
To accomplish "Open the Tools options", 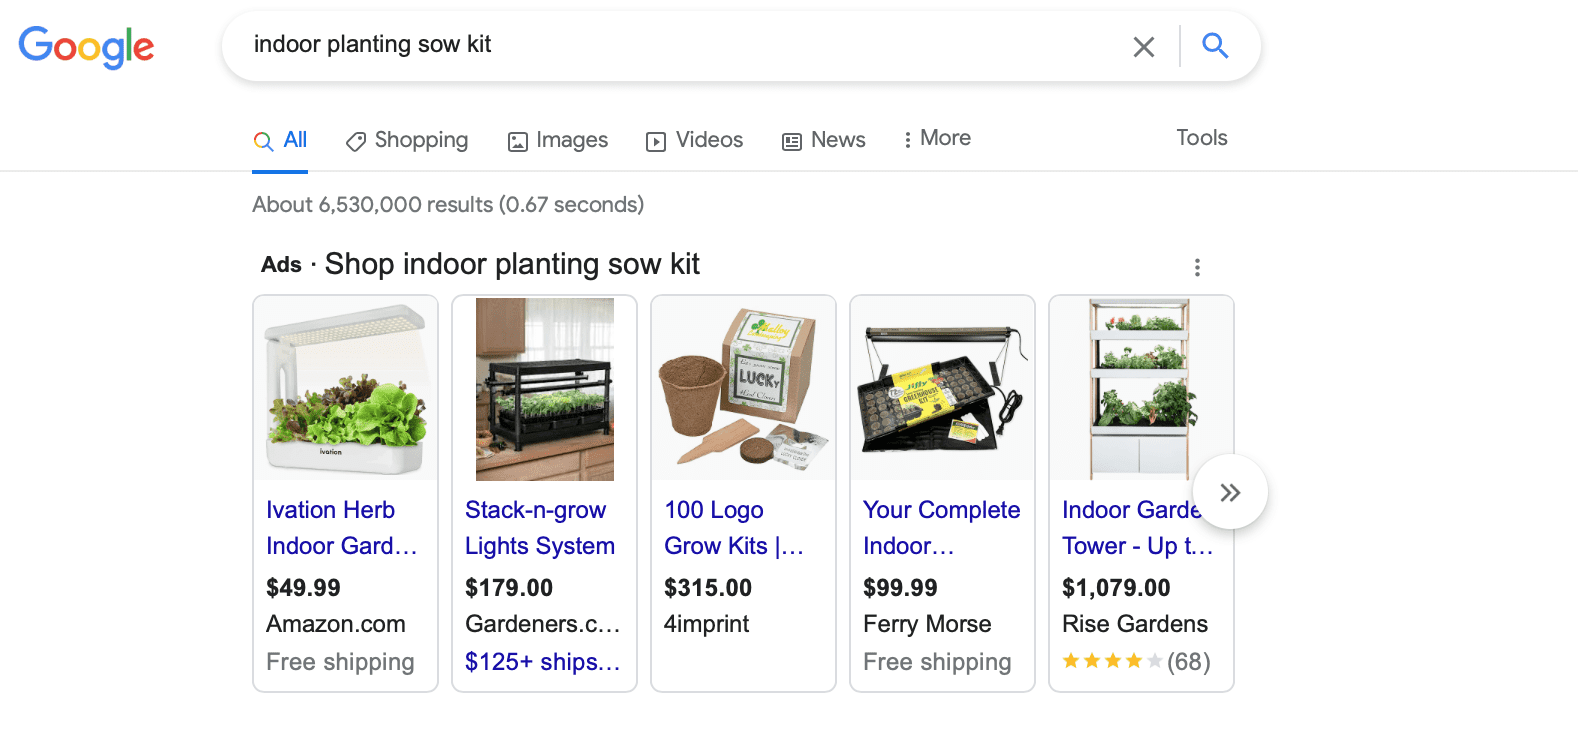I will coord(1201,138).
